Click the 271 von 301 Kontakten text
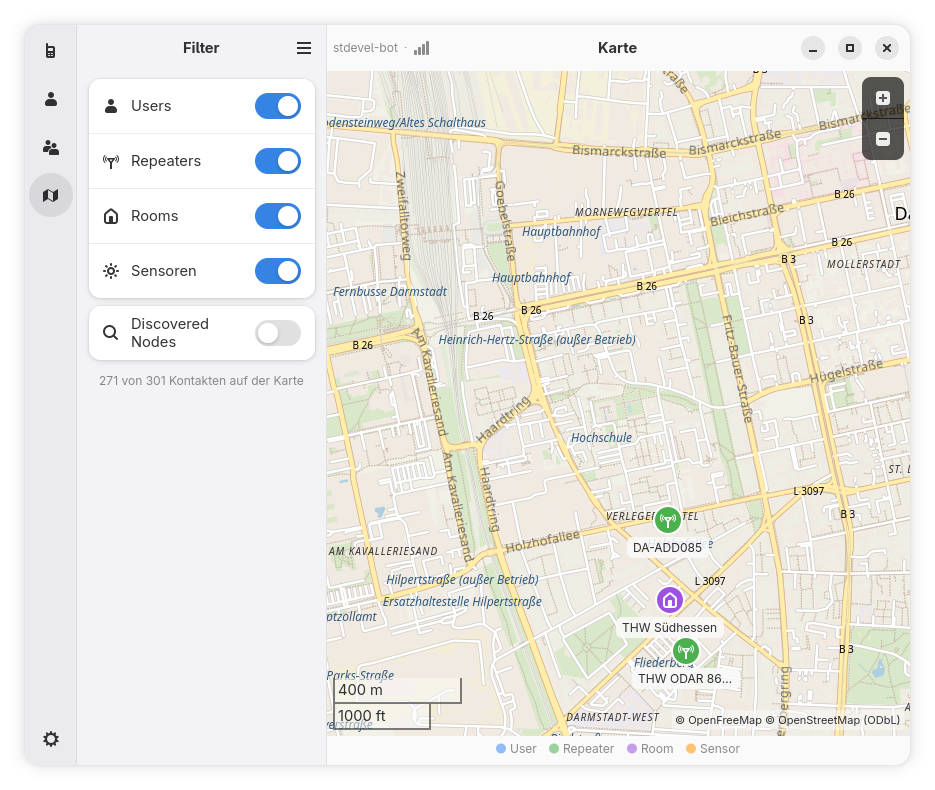The image size is (935, 790). point(202,380)
